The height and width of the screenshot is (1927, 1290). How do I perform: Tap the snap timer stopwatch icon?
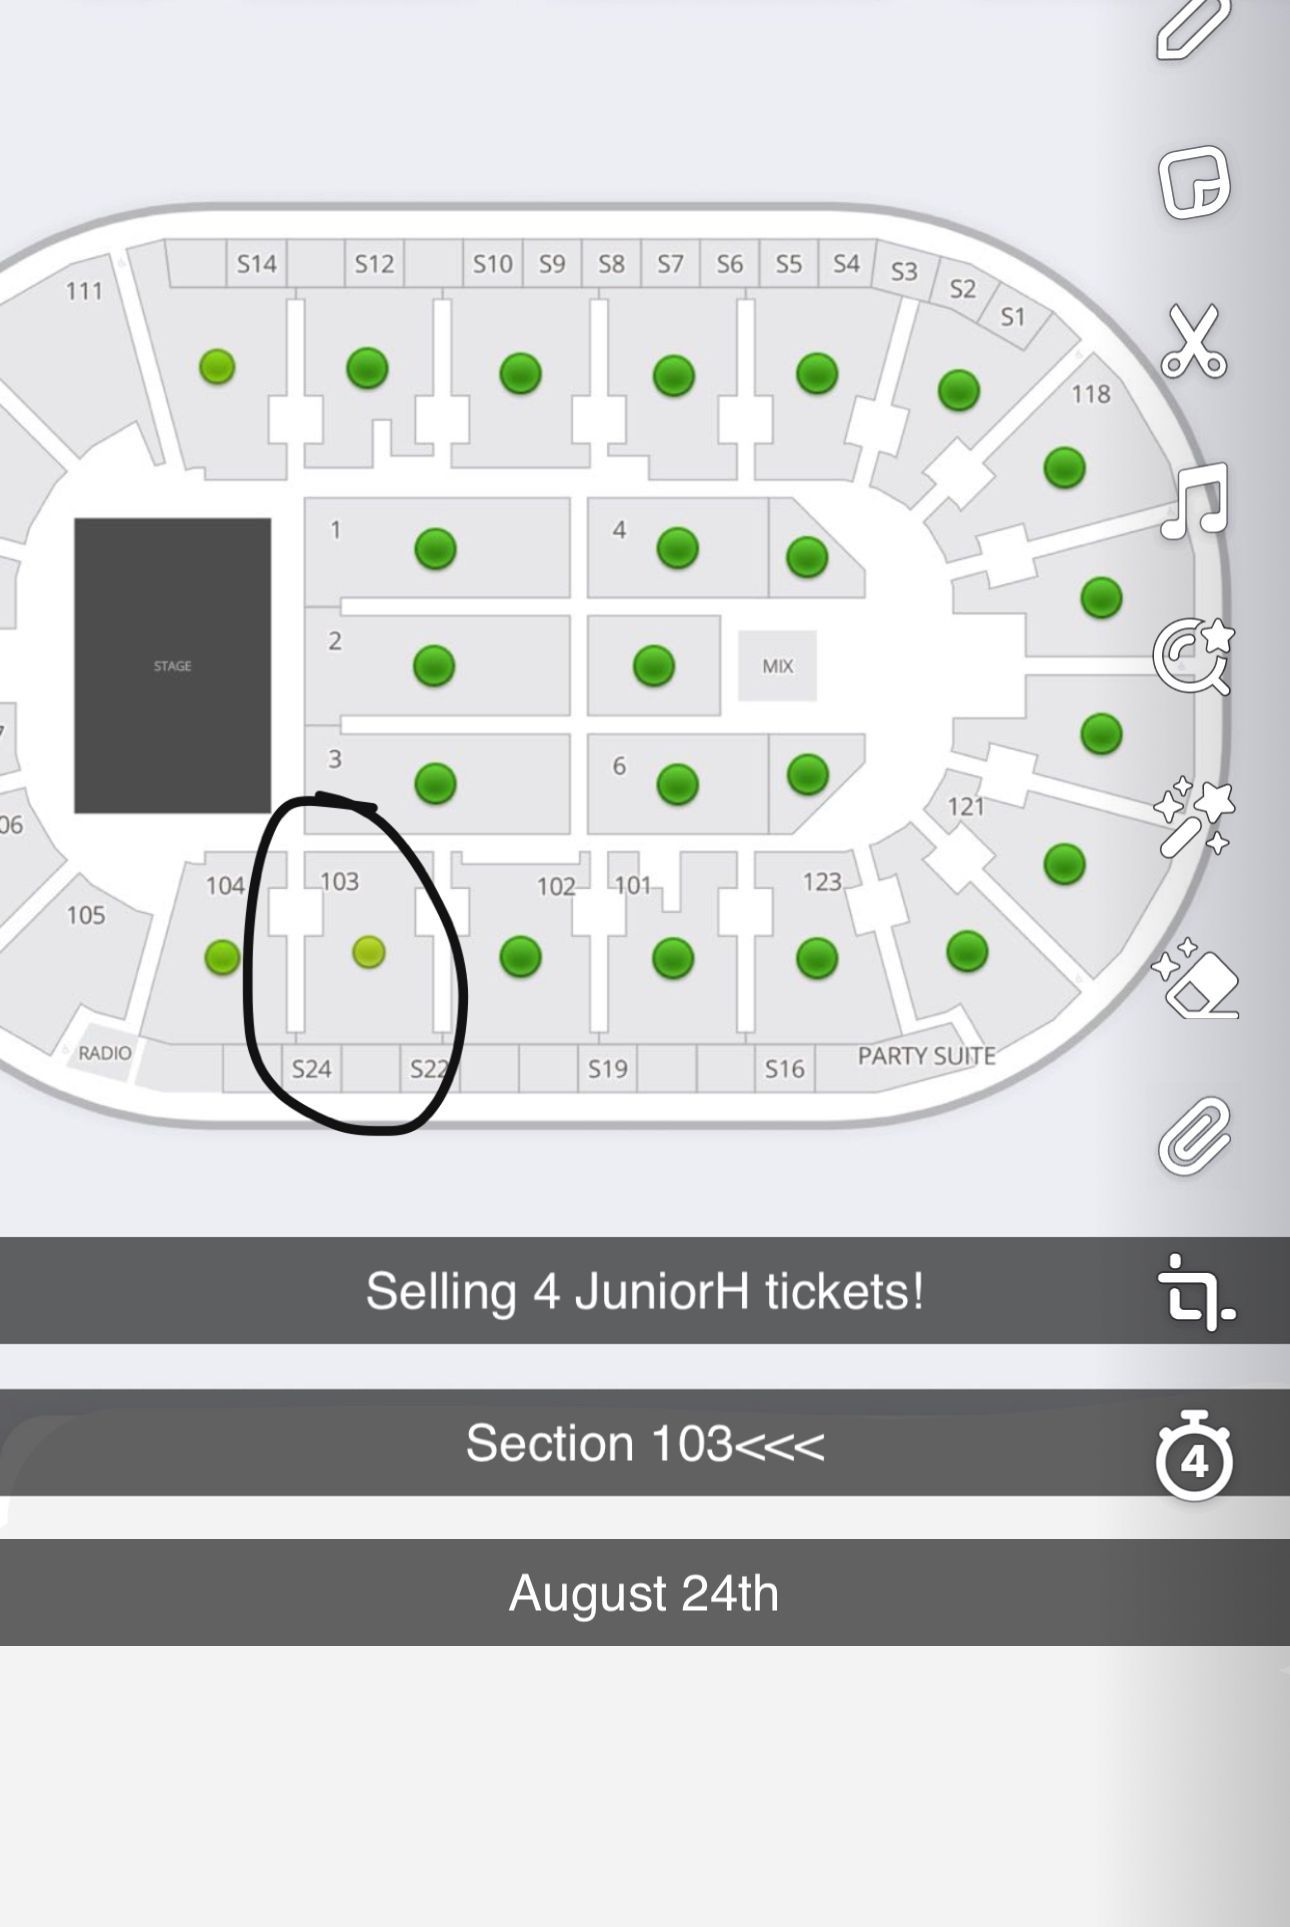pos(1194,1455)
